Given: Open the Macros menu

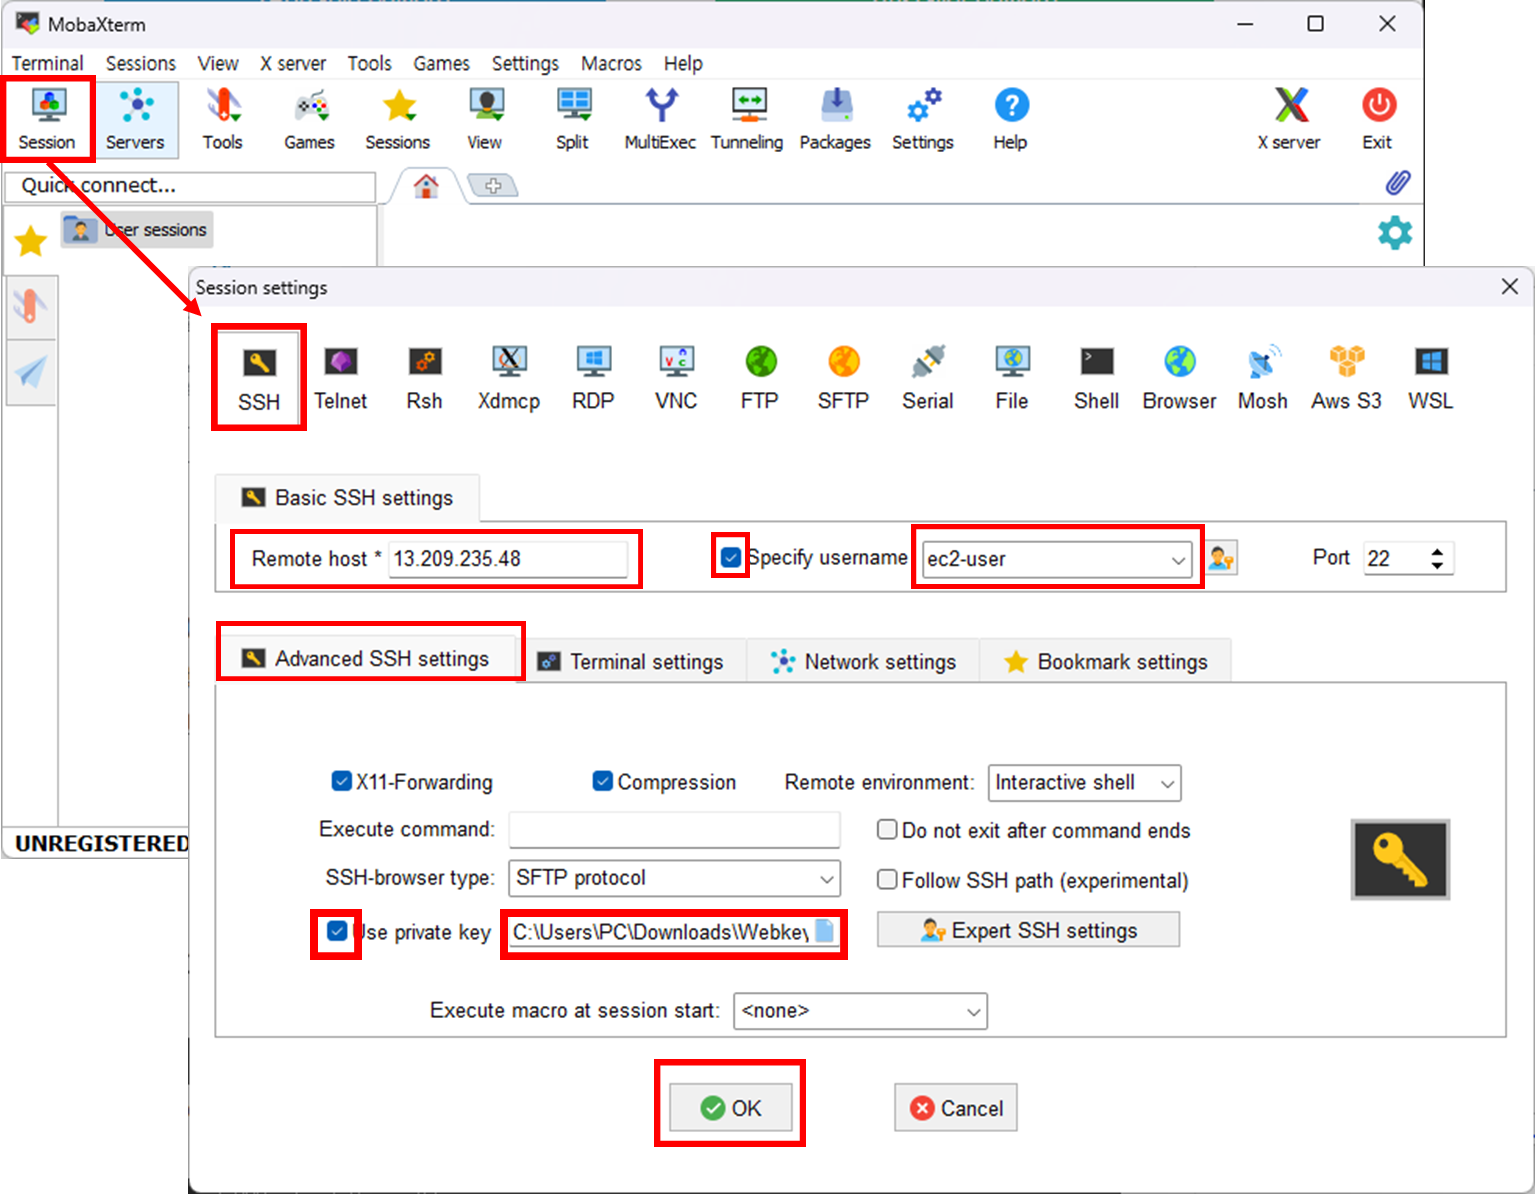Looking at the screenshot, I should click(x=611, y=63).
